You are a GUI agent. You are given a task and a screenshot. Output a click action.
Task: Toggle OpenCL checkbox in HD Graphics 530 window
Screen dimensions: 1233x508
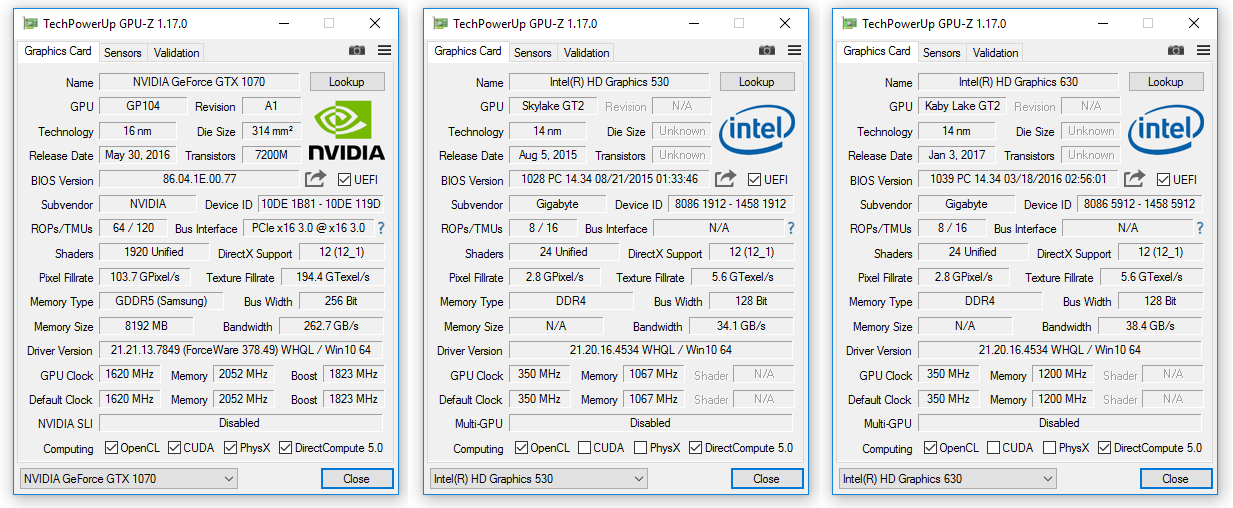pos(521,448)
